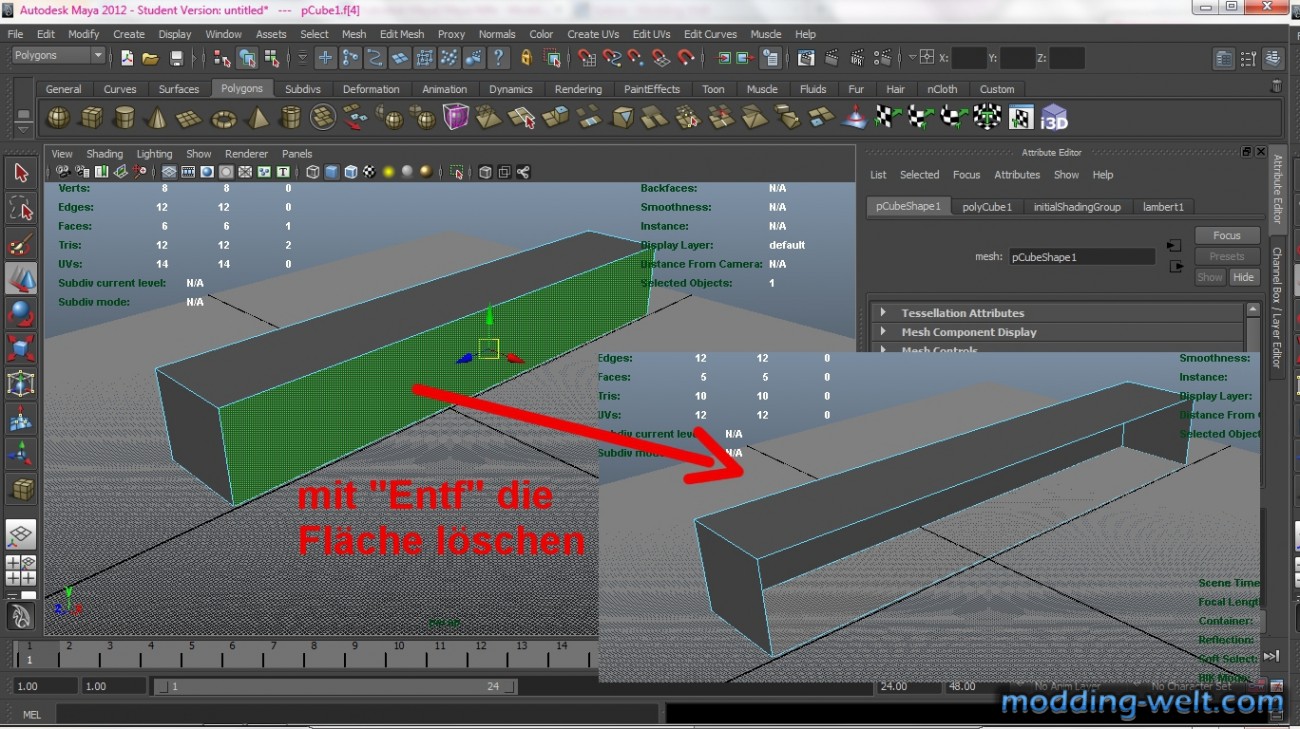1300x729 pixels.
Task: Click the new scene icon
Action: (127, 58)
